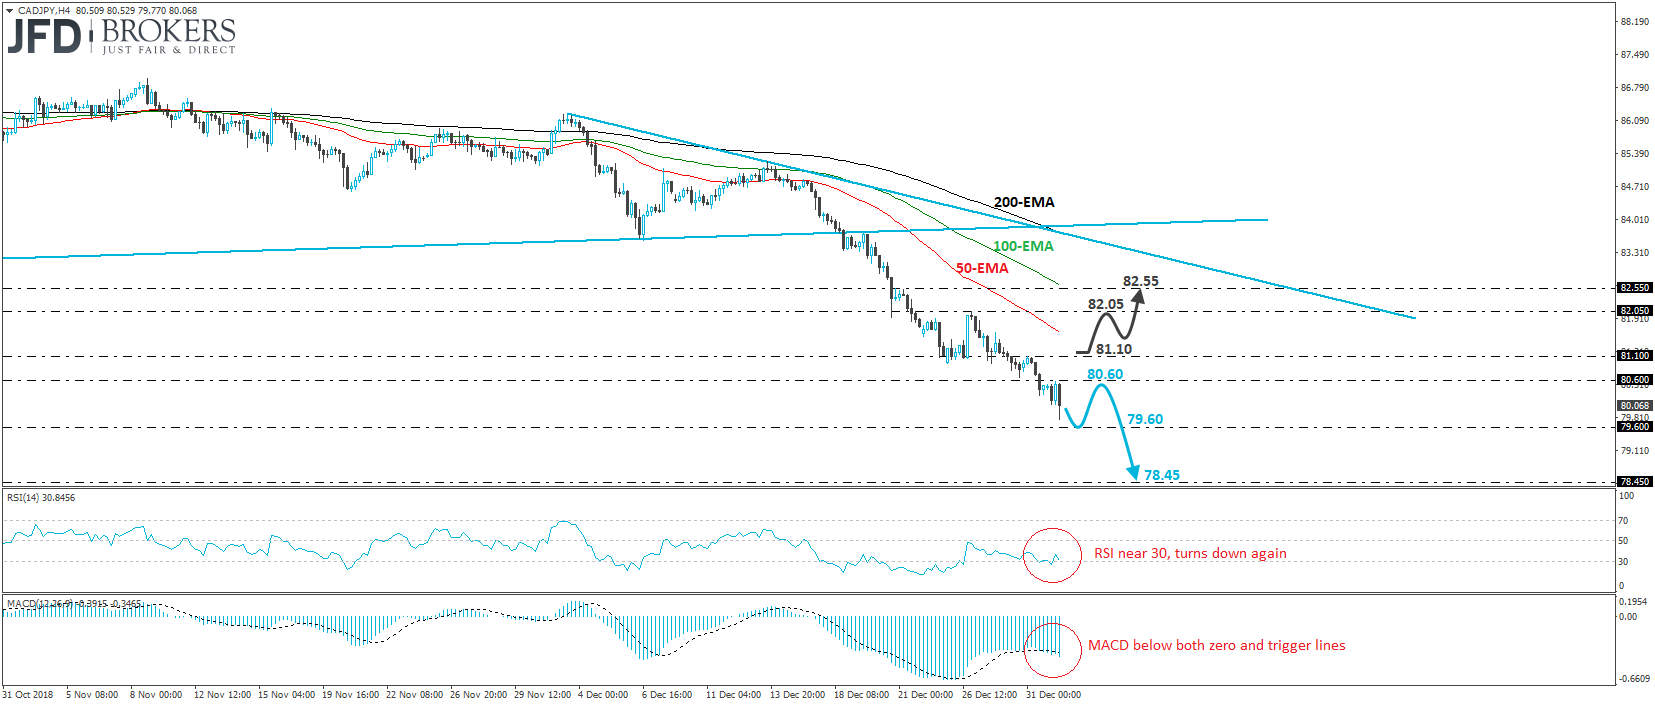Click the 8 Nov 00:00 time label
This screenshot has width=1655, height=706.
click(156, 694)
